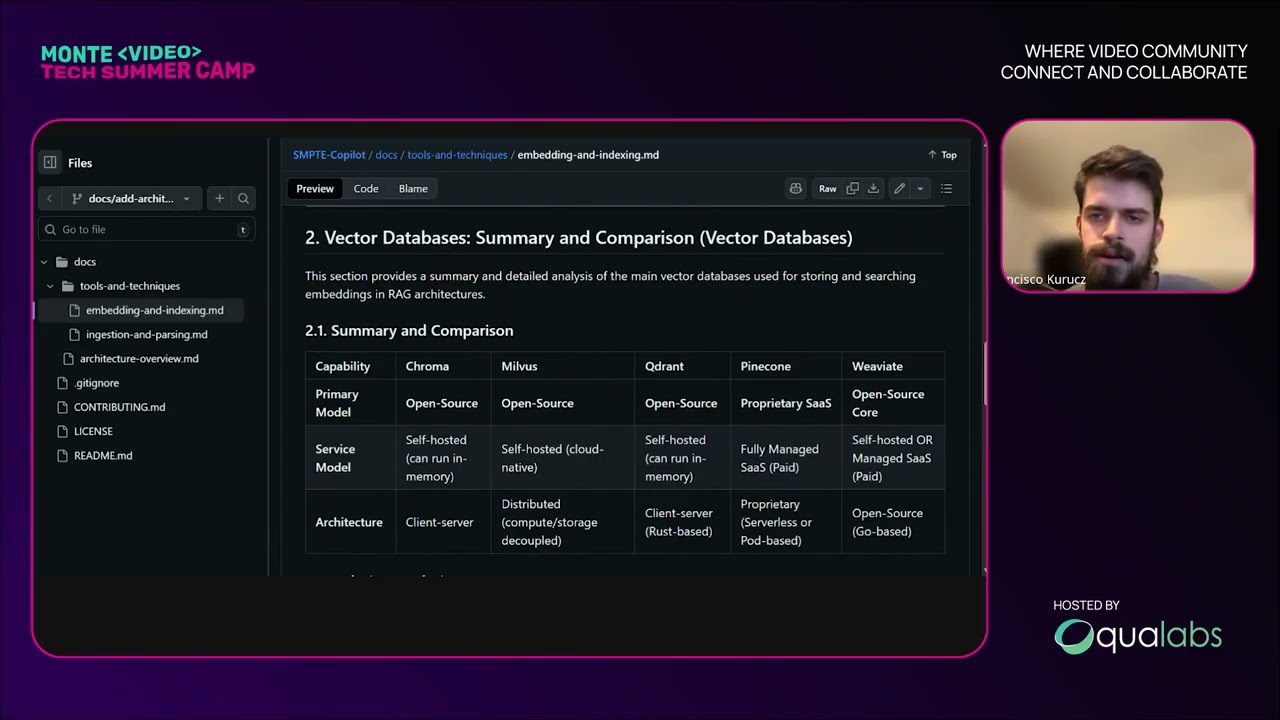Follow the SMPTE-Copilot breadcrumb link
Image resolution: width=1280 pixels, height=720 pixels.
(x=329, y=155)
